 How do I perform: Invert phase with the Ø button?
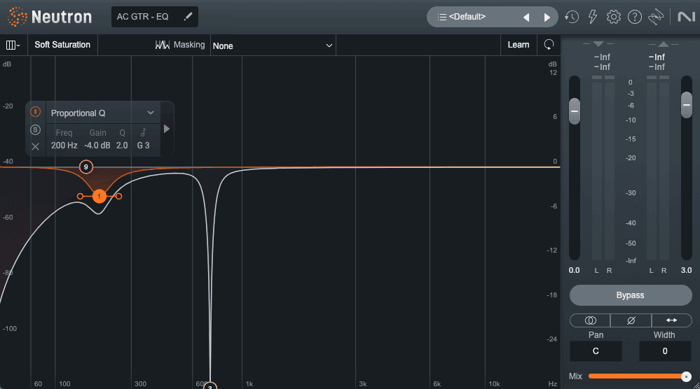[631, 320]
